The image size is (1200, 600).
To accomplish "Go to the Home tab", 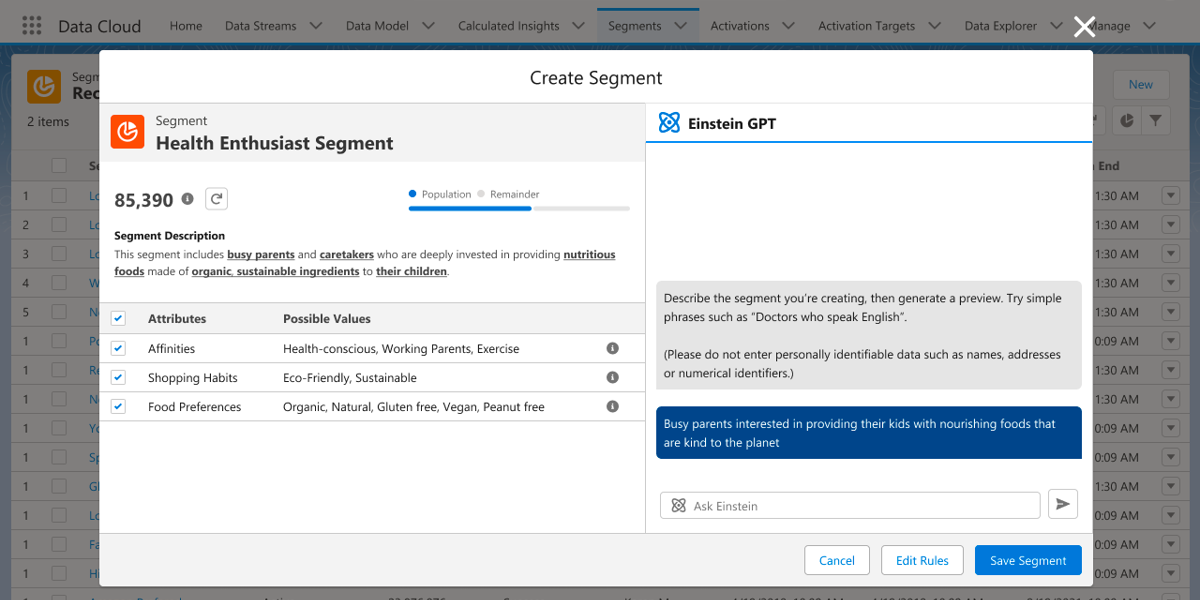I will (186, 26).
